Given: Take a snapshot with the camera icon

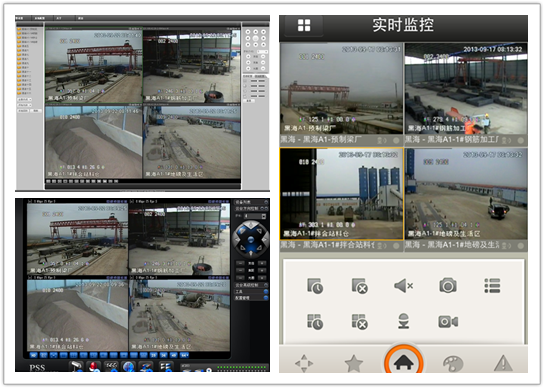Looking at the screenshot, I should pyautogui.click(x=448, y=285).
